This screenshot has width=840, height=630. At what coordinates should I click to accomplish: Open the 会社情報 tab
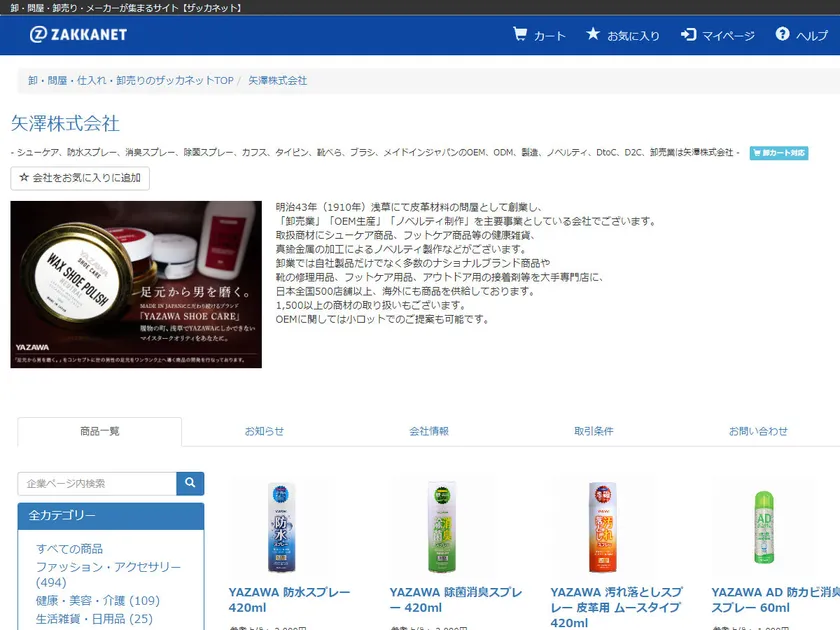(x=428, y=431)
